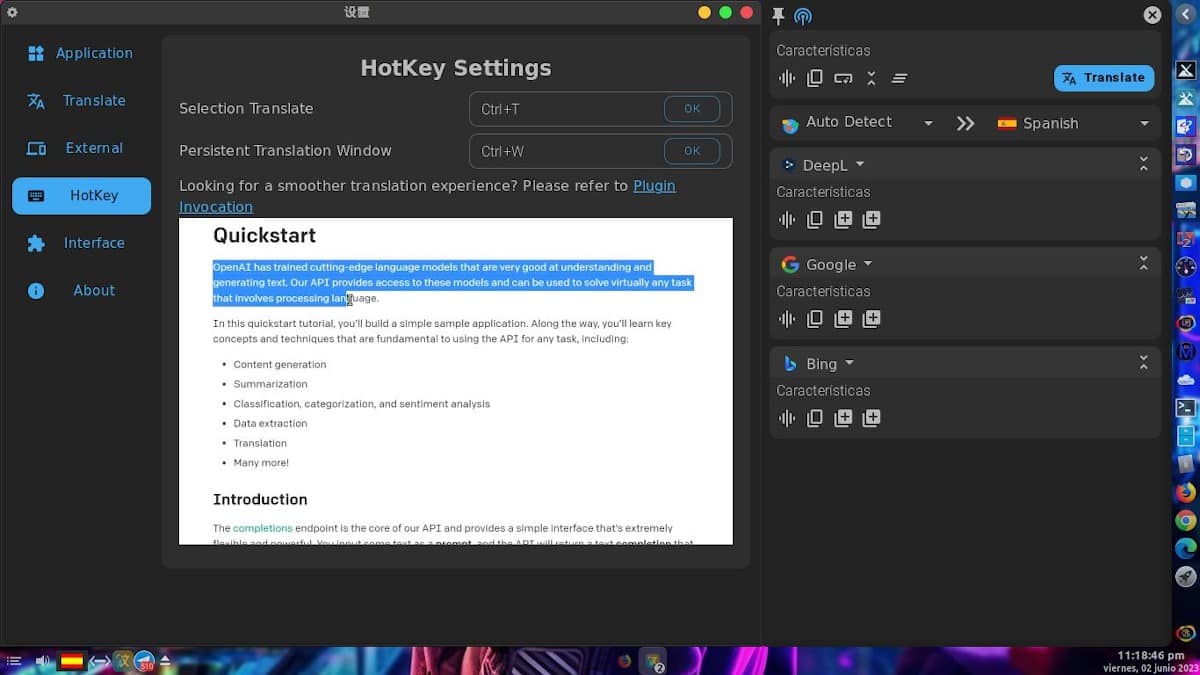Image resolution: width=1200 pixels, height=675 pixels.
Task: Click the eject icon in the taskbar
Action: tap(165, 661)
